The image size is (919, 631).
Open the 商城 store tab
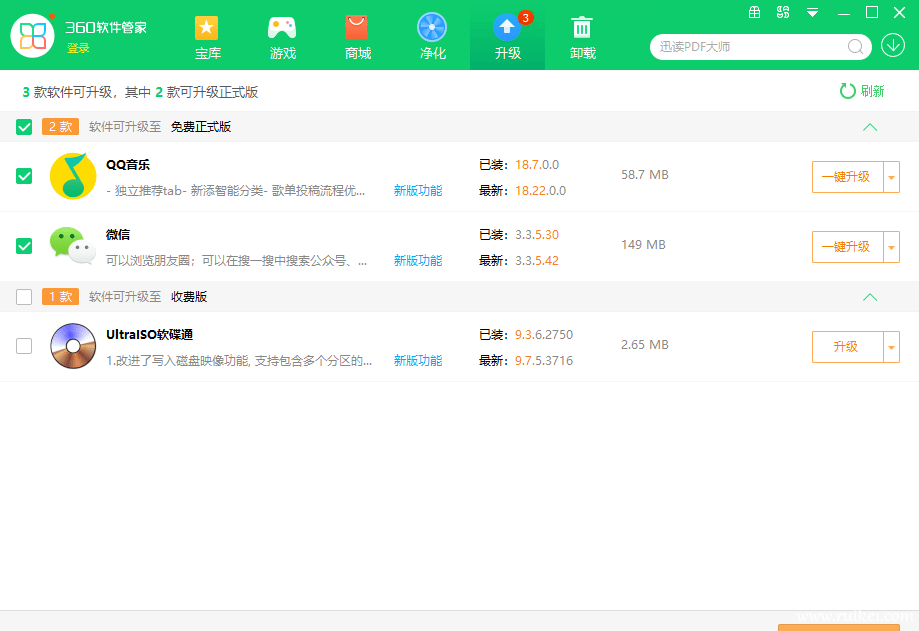pos(358,38)
